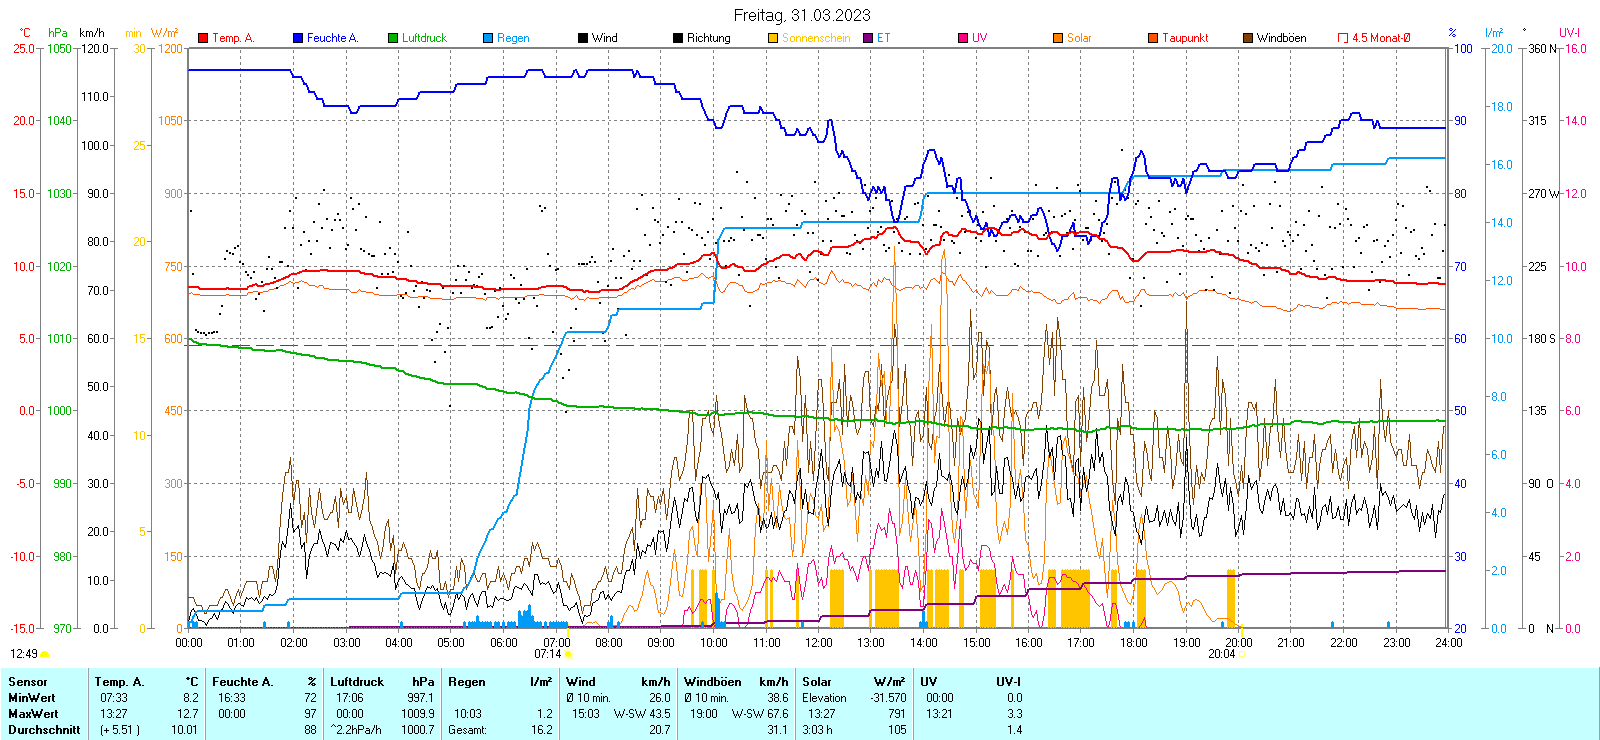Image resolution: width=1600 pixels, height=740 pixels.
Task: Click the Durchschnitt row label
Action: tap(44, 730)
